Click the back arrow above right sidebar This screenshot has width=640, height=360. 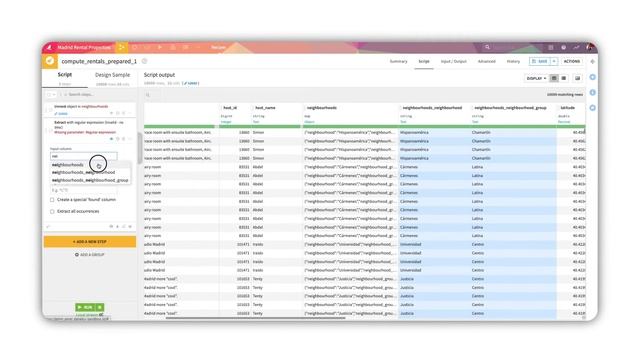[593, 62]
